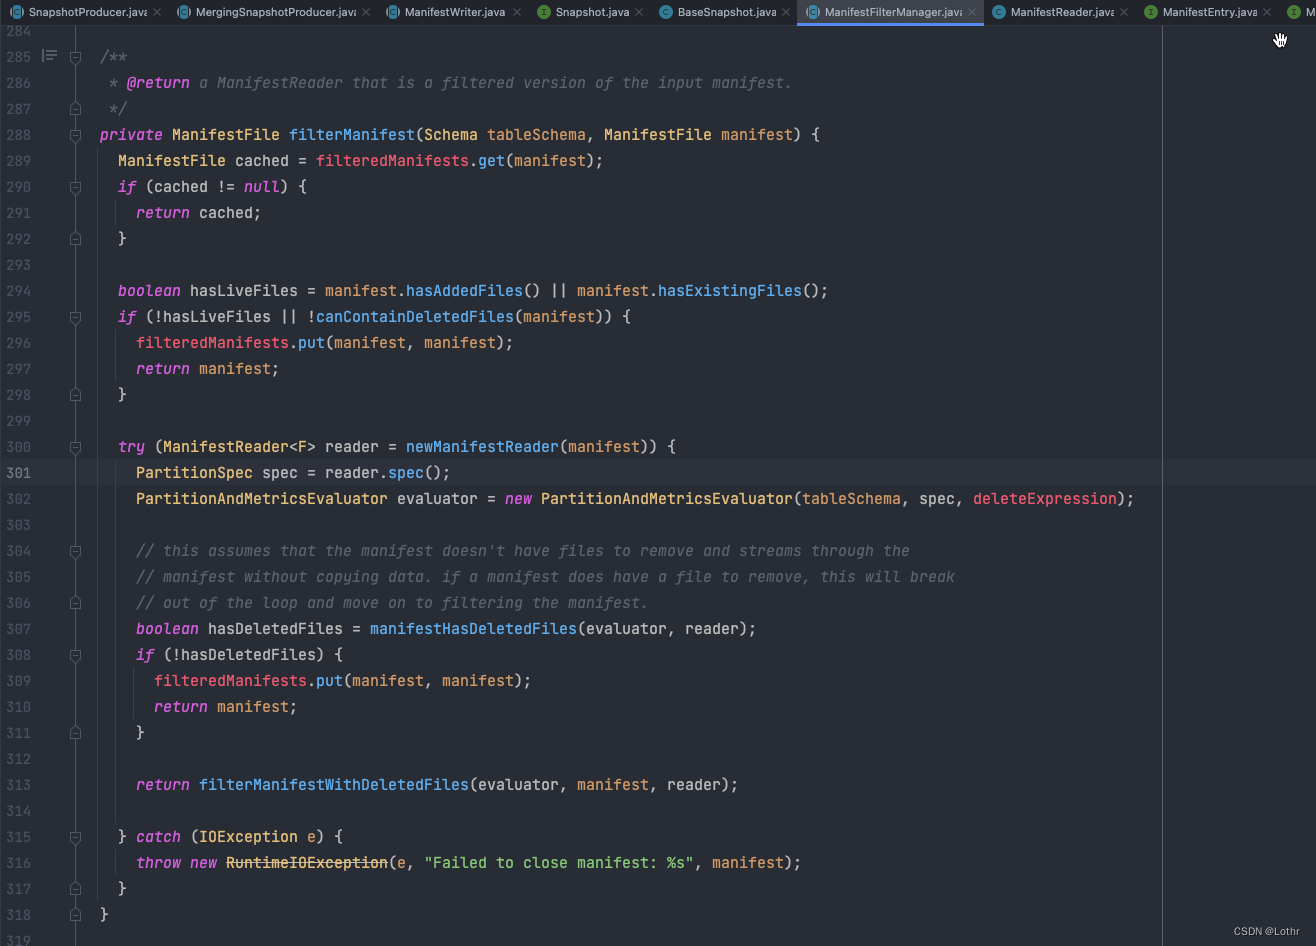
Task: Switch to the Snapshot.java tab
Action: pos(592,12)
